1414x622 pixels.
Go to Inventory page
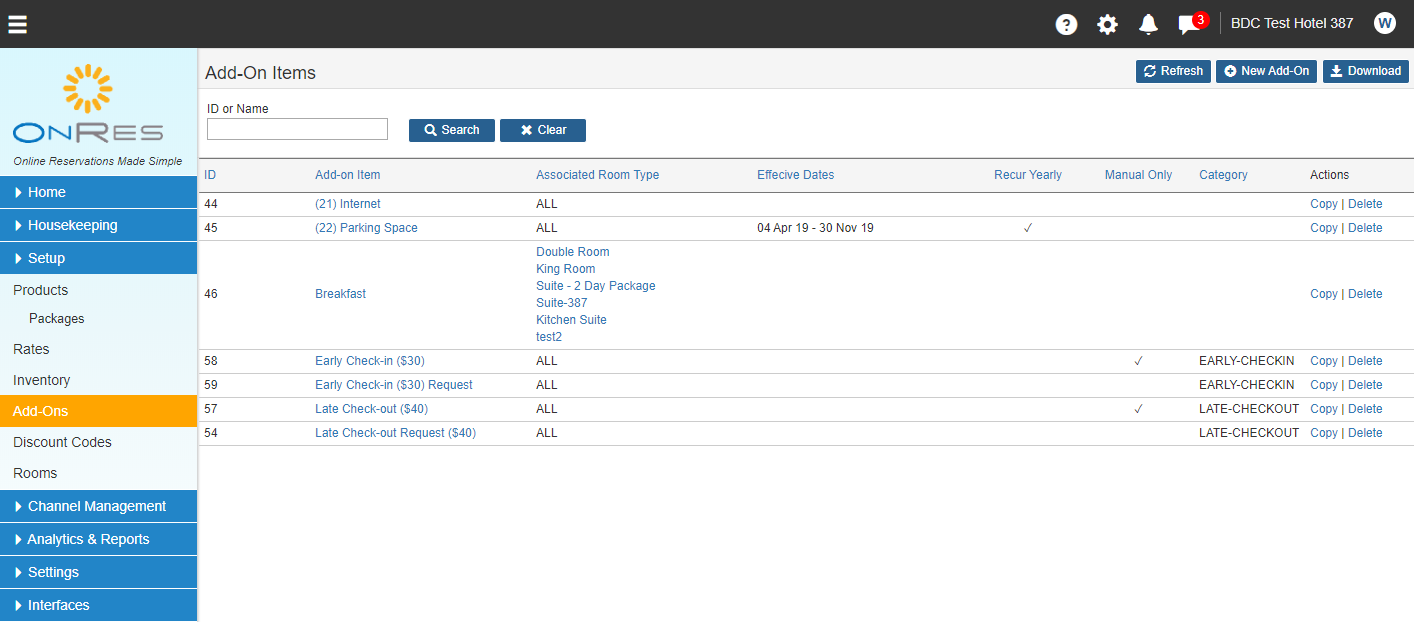click(41, 380)
